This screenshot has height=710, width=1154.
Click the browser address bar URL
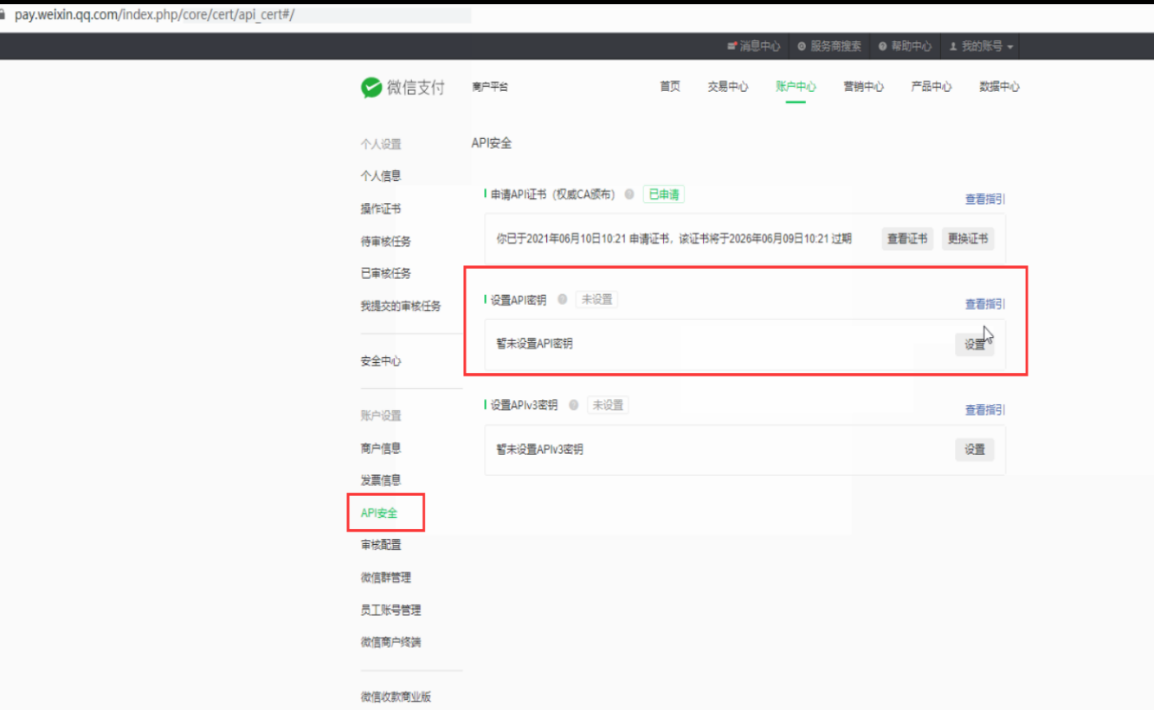point(155,15)
